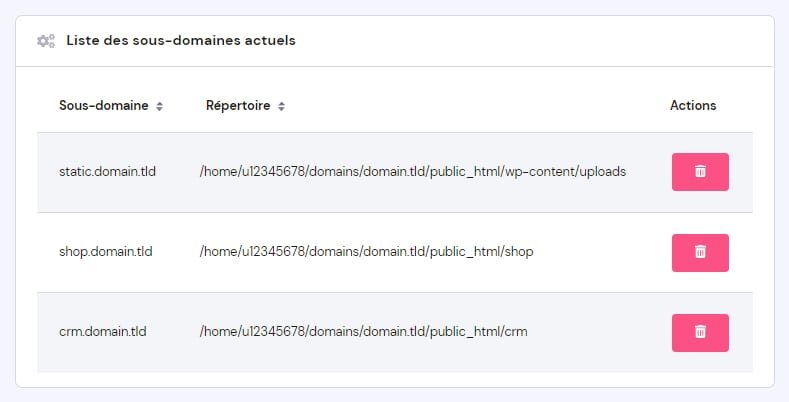Click the descending sort arrow for Sous-domaine

(x=160, y=109)
